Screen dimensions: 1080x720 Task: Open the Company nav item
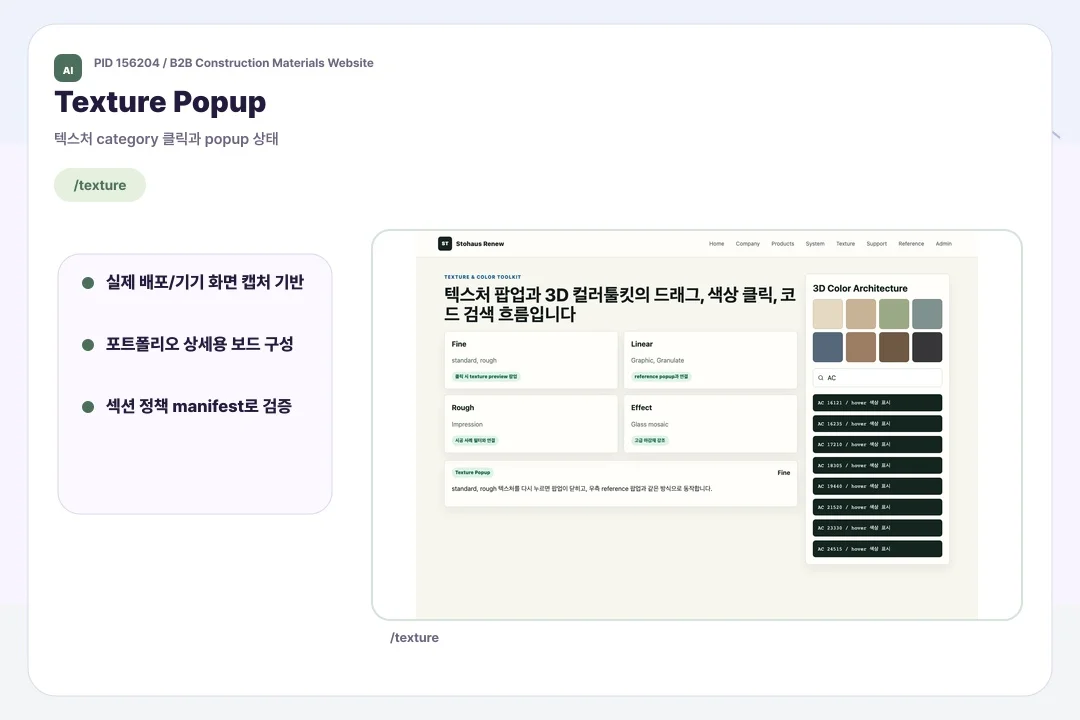coord(747,244)
